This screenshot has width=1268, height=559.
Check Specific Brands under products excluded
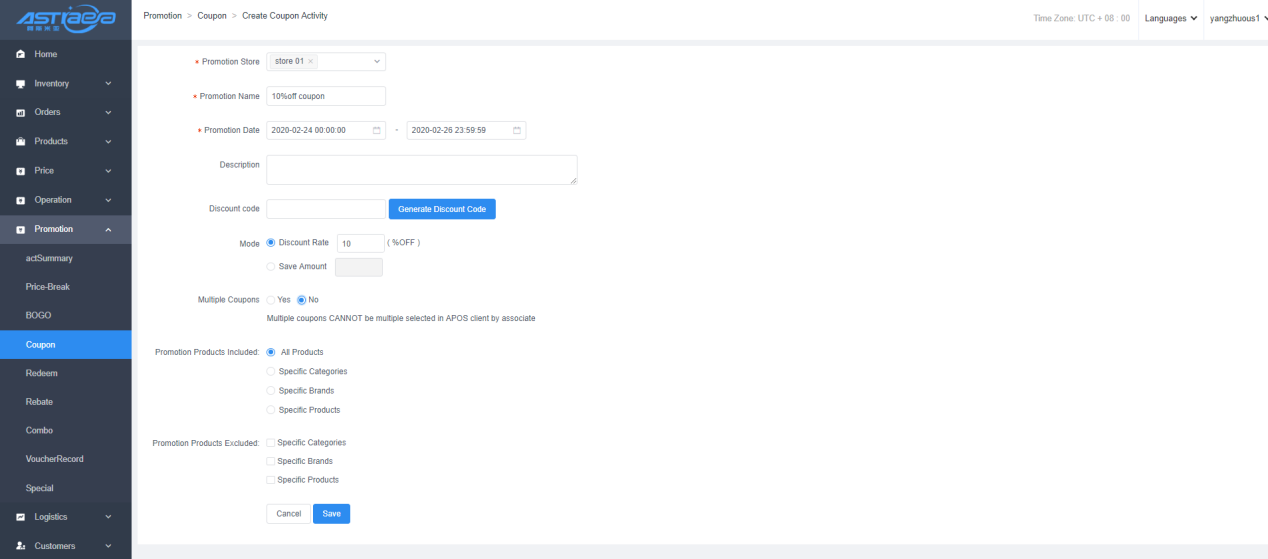270,461
